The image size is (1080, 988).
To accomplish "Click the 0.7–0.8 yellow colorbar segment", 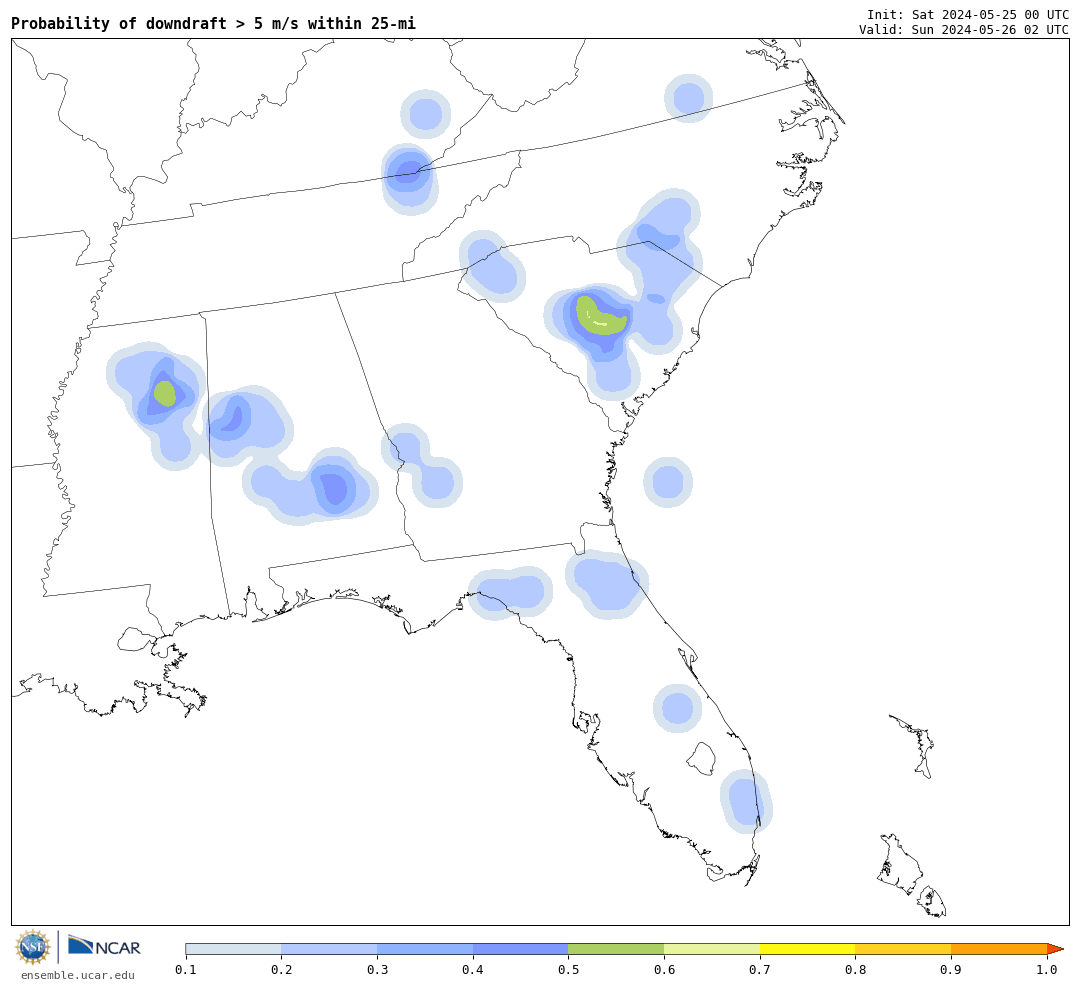I will point(807,949).
